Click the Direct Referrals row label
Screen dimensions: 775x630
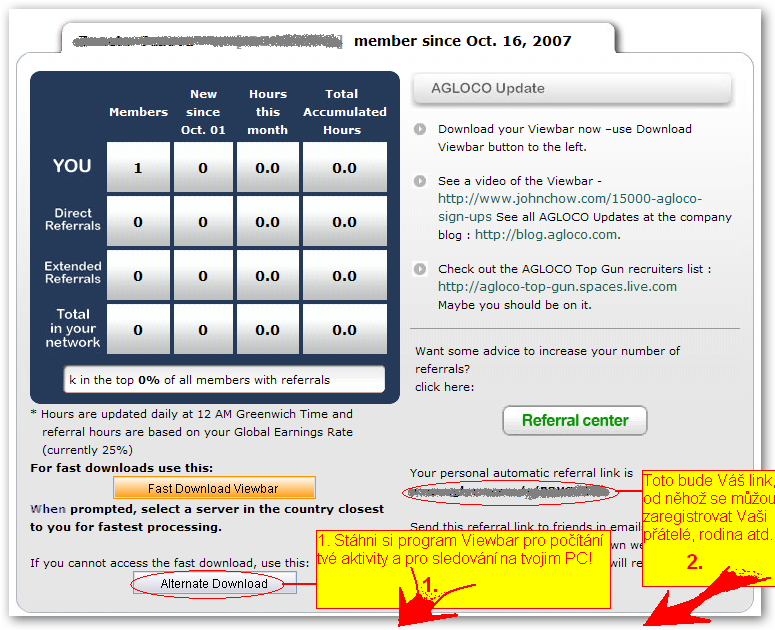73,219
